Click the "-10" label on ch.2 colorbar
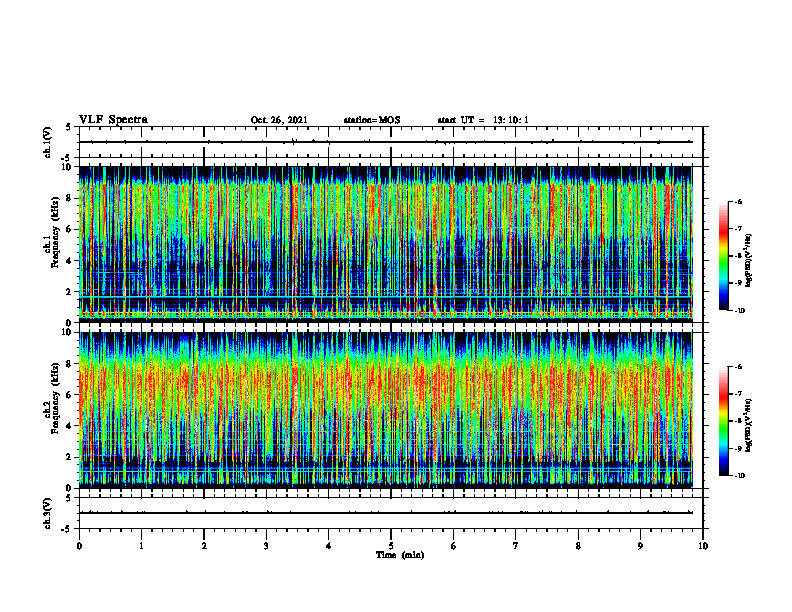Screen dimensions: 792x612 [x=739, y=475]
